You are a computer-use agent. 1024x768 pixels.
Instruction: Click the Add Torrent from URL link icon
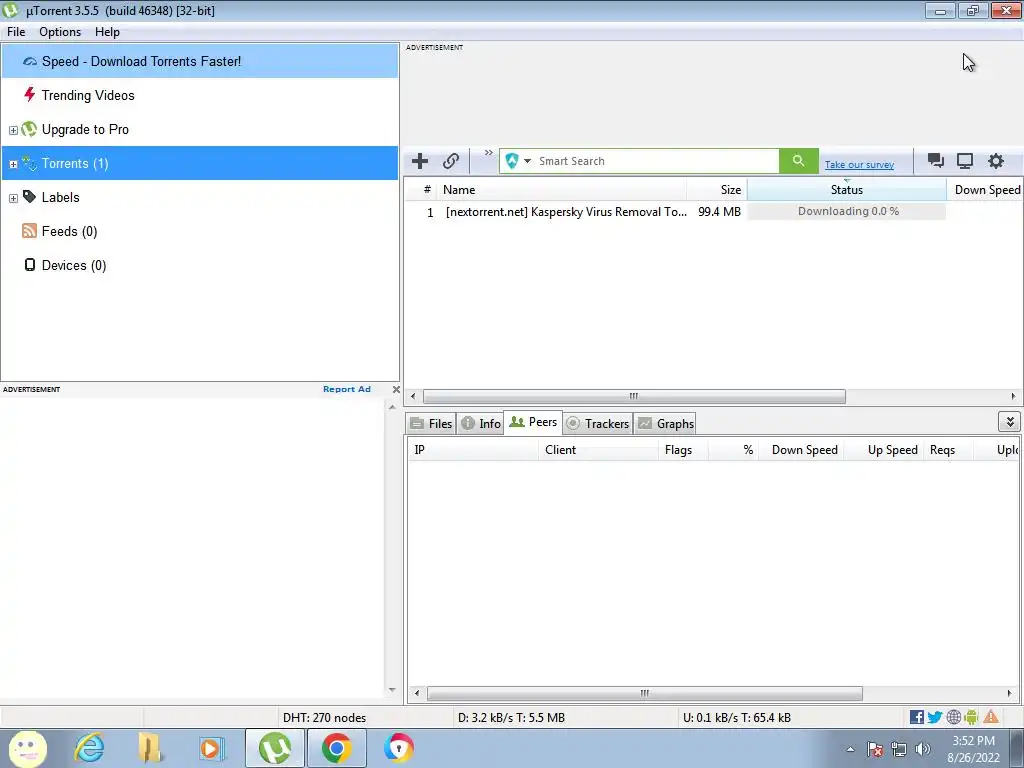[x=451, y=161]
